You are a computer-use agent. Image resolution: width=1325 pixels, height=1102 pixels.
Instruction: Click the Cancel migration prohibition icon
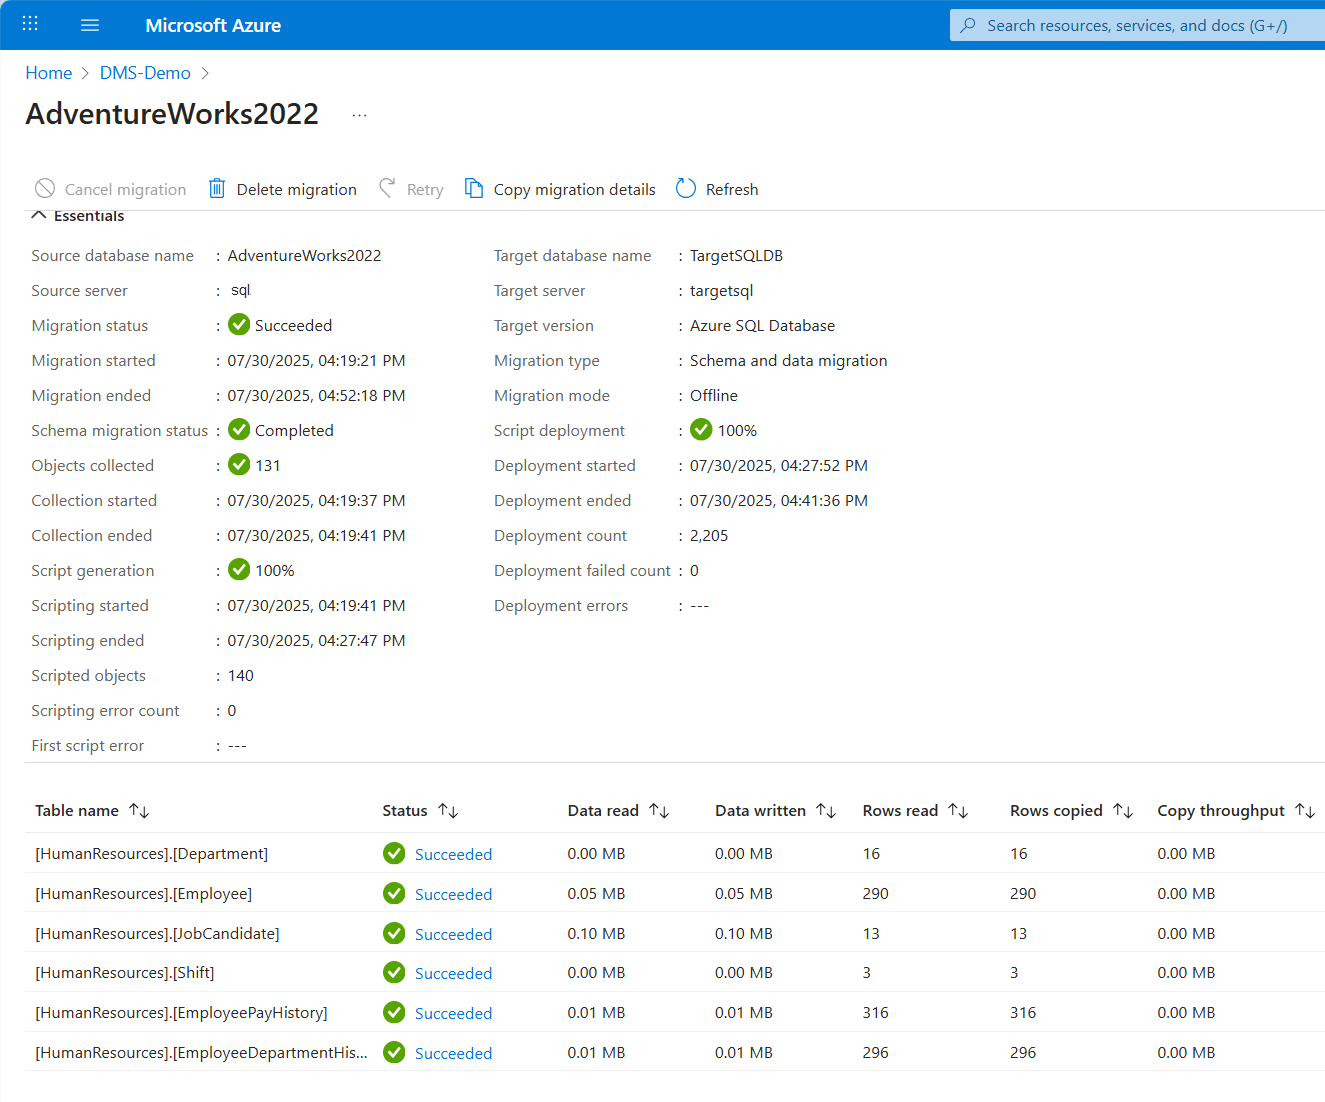[45, 188]
